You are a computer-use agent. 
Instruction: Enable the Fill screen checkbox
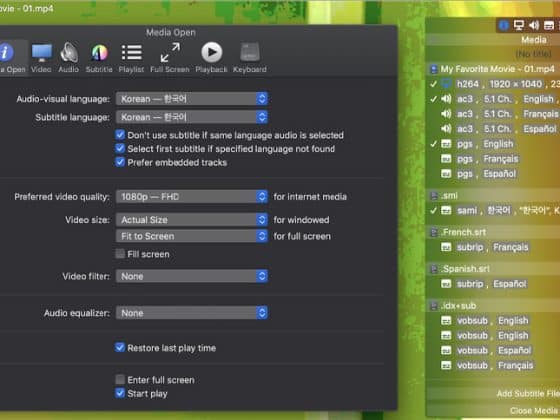(120, 254)
